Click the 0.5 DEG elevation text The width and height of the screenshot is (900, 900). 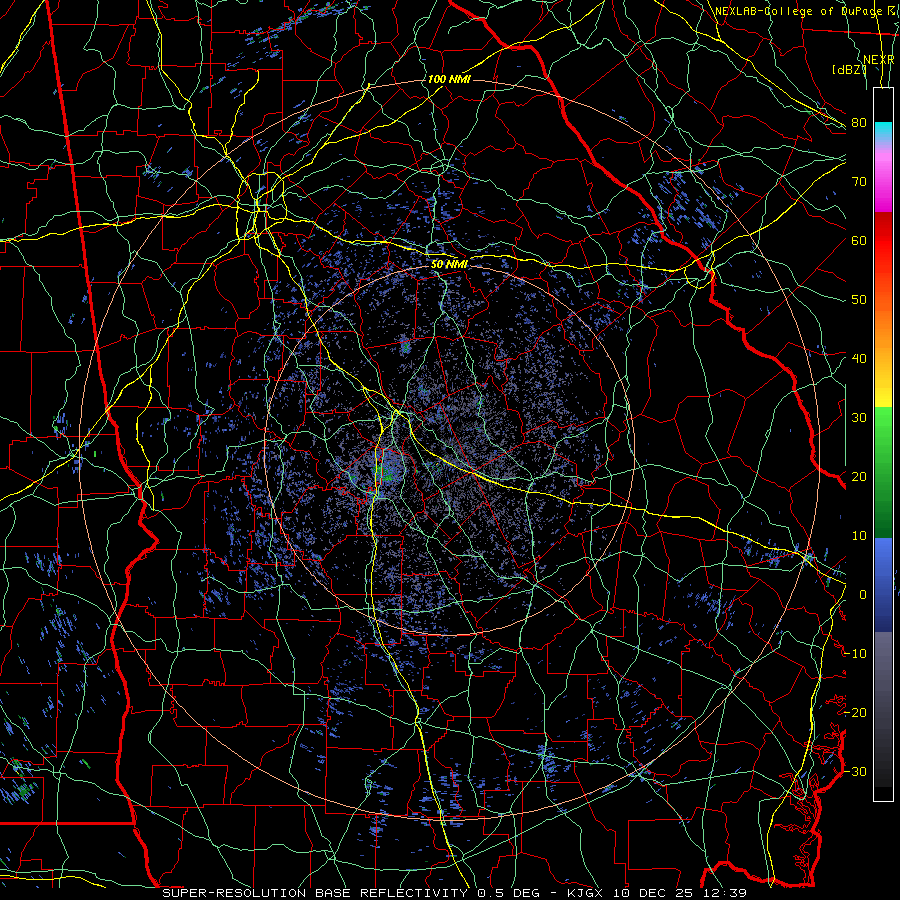tap(508, 893)
